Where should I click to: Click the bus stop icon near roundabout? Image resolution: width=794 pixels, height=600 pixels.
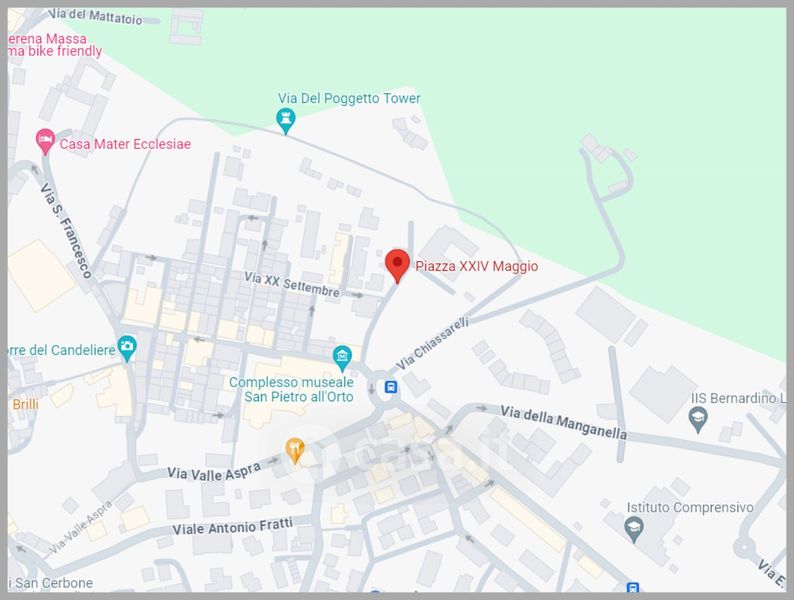[x=390, y=387]
